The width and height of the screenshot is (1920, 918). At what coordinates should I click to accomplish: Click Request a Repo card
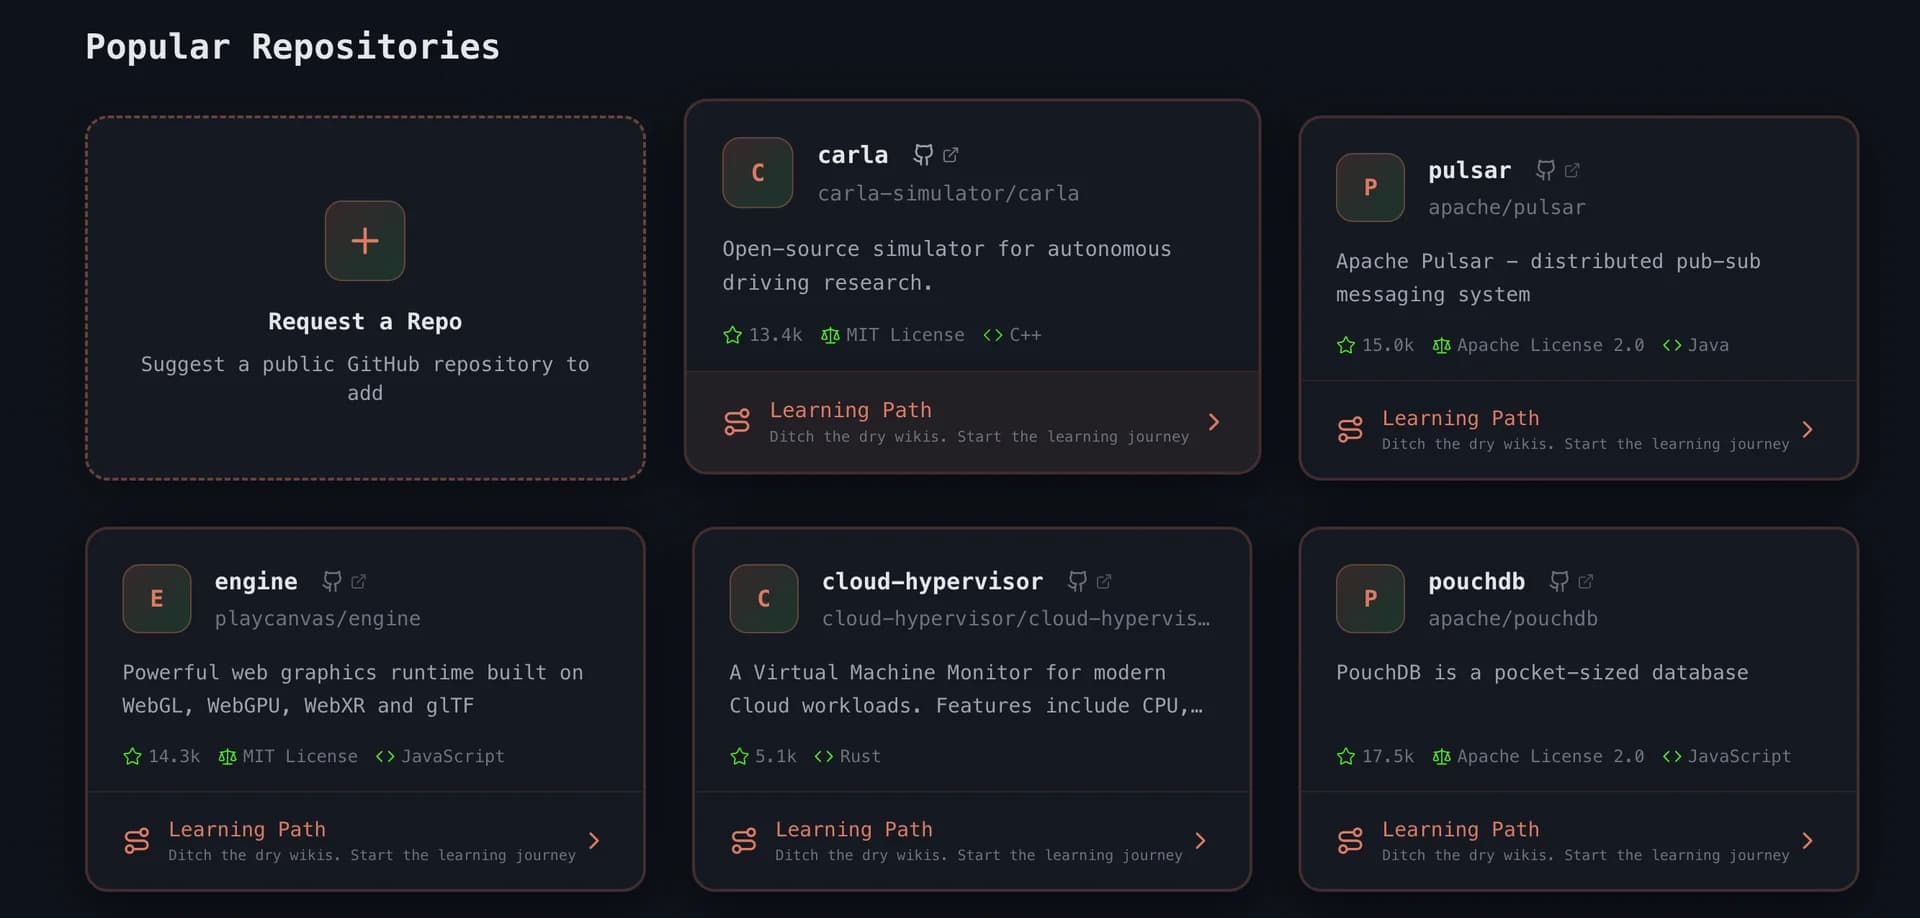click(364, 297)
